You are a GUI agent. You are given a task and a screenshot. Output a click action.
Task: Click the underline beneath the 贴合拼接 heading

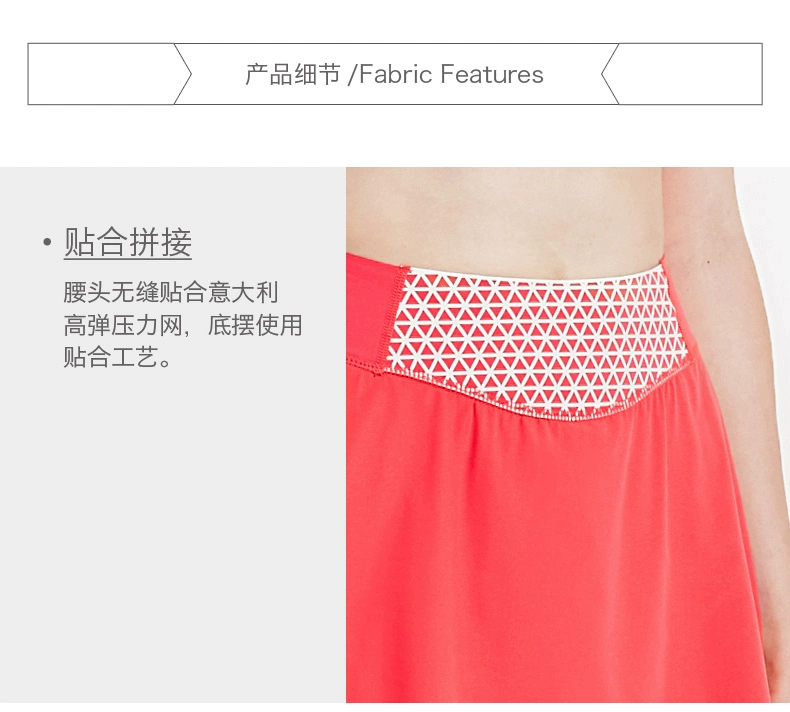pos(128,260)
